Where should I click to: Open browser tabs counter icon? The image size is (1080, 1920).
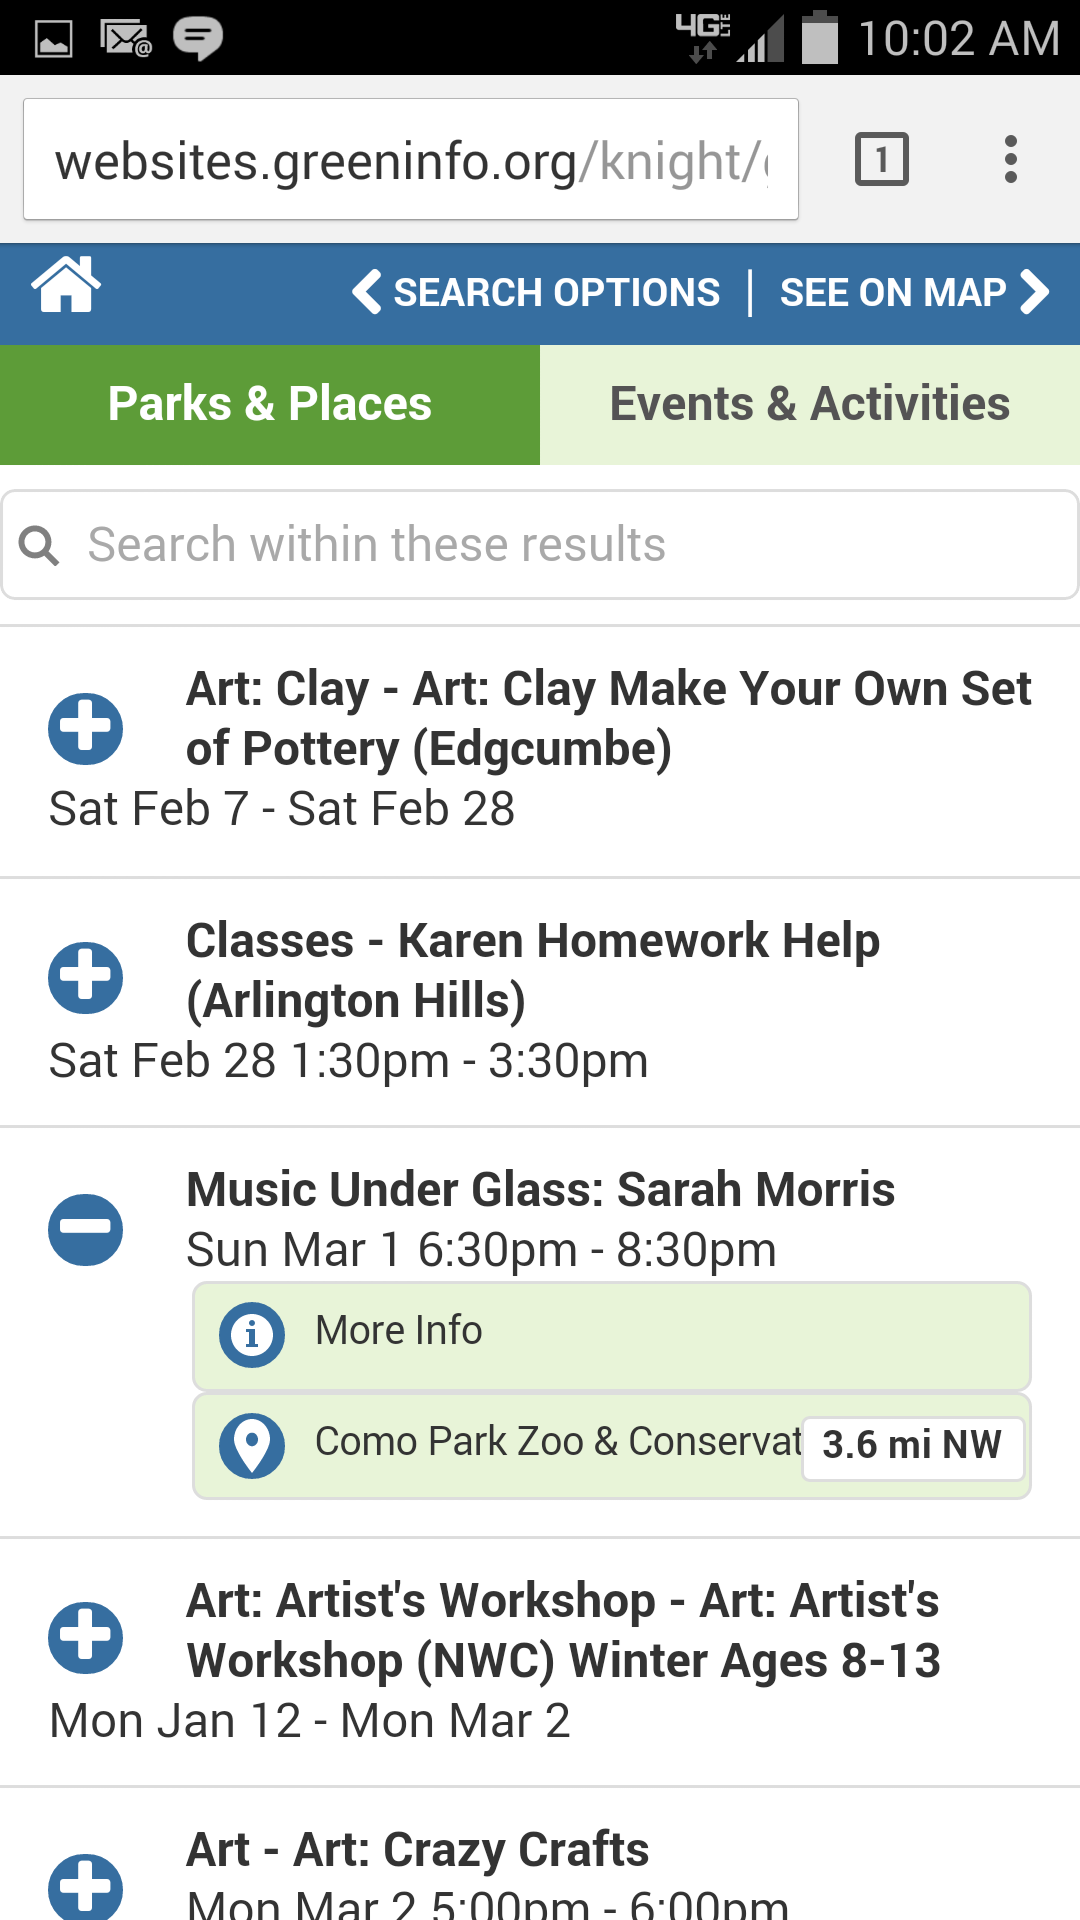pyautogui.click(x=881, y=159)
